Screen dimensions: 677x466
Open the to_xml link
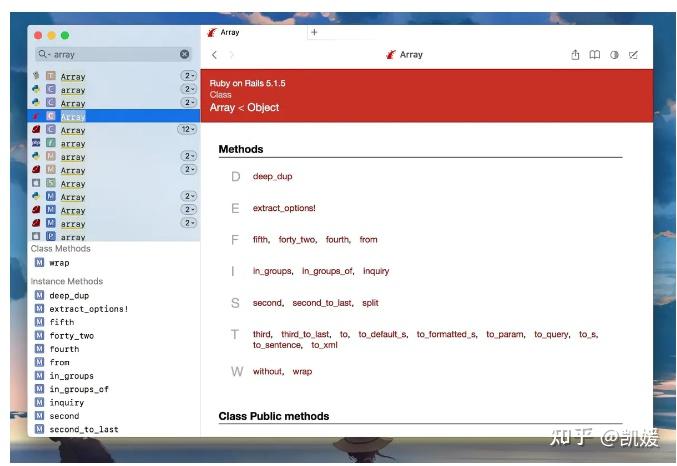[x=324, y=345]
